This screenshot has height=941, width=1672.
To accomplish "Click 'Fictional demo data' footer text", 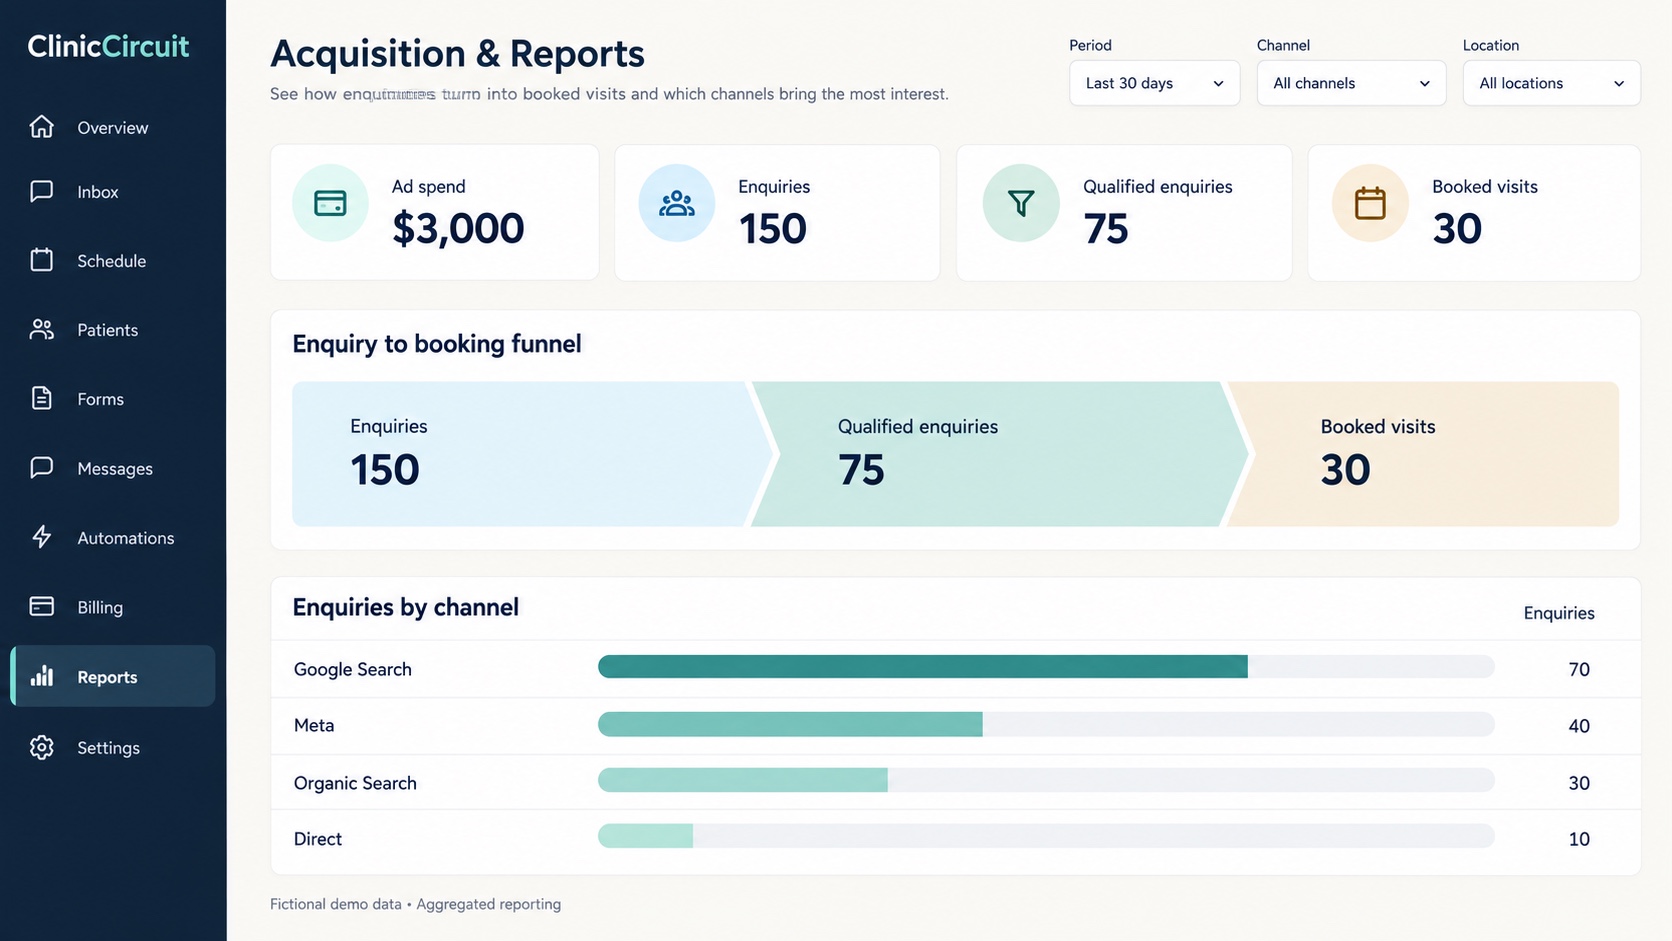I will tap(335, 904).
